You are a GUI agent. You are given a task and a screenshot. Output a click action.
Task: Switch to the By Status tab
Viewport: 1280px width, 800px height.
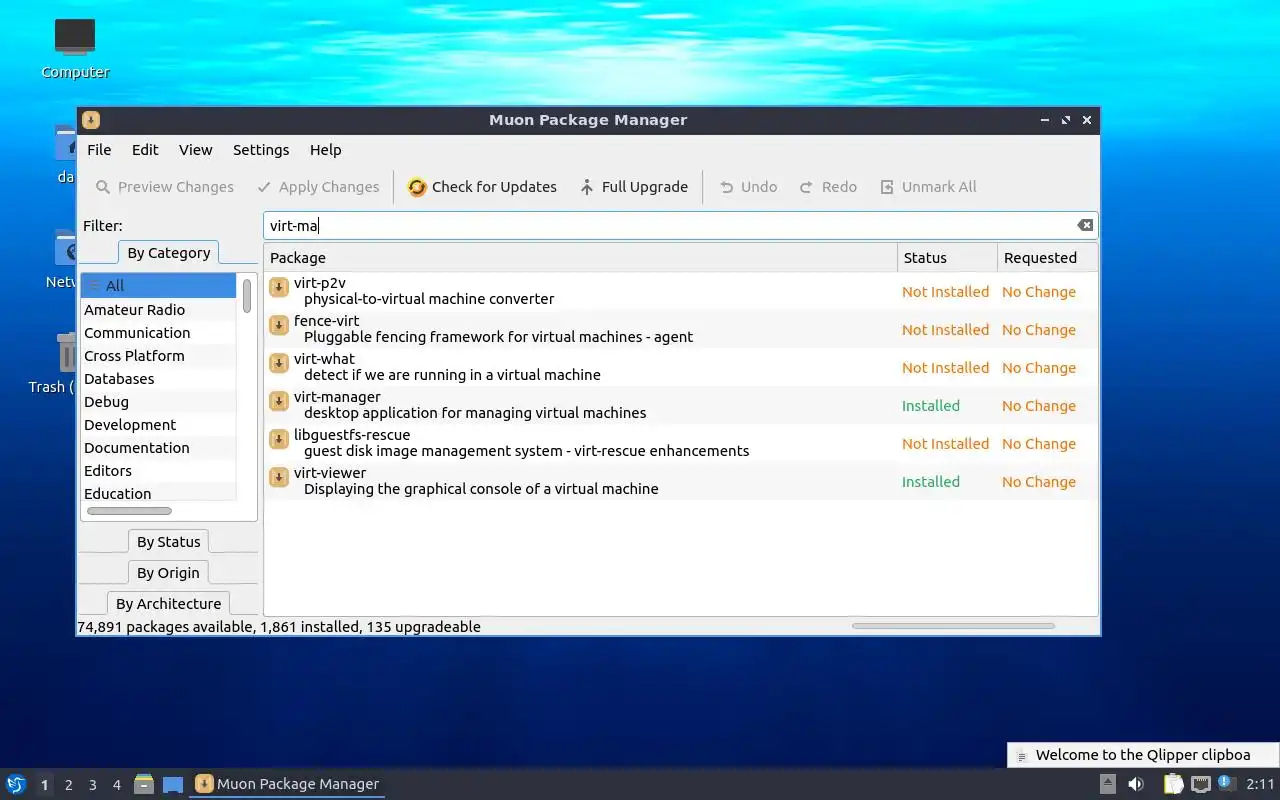pyautogui.click(x=168, y=542)
